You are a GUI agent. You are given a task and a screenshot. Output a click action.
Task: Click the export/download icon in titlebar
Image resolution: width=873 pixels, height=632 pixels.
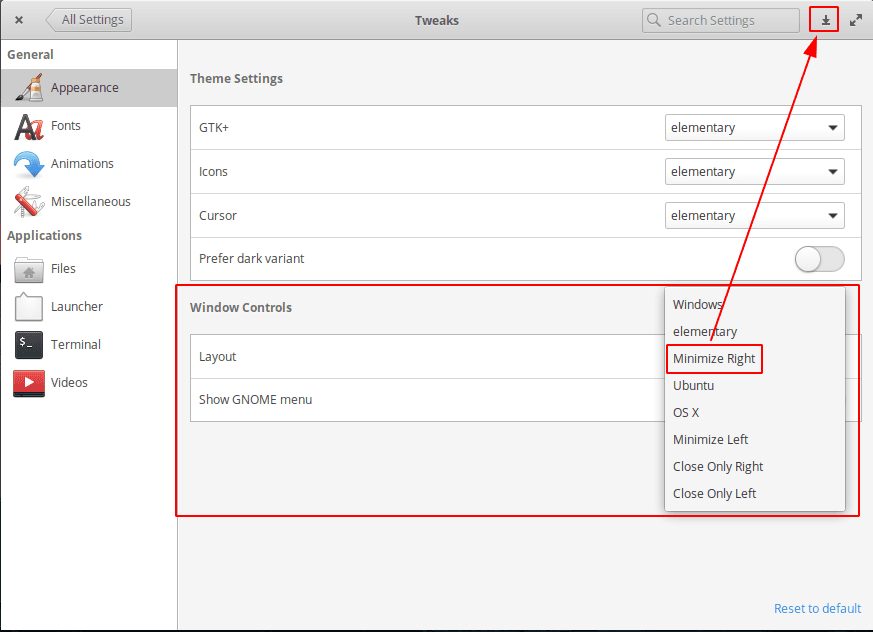[x=823, y=19]
